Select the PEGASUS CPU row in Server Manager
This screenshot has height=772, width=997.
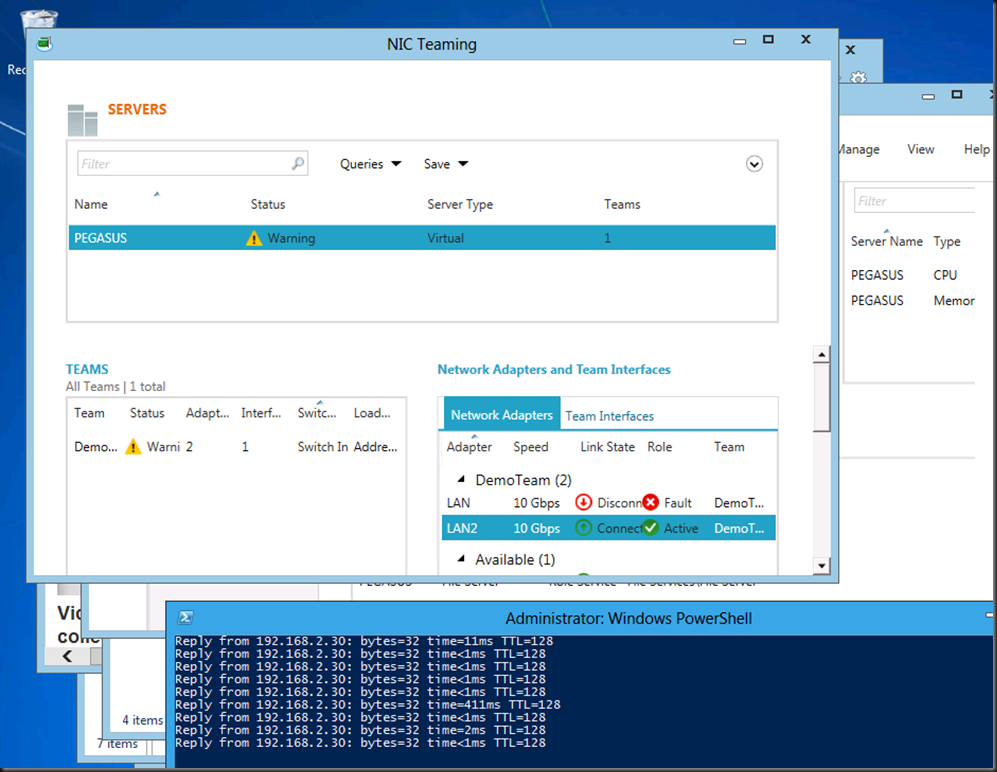click(912, 275)
